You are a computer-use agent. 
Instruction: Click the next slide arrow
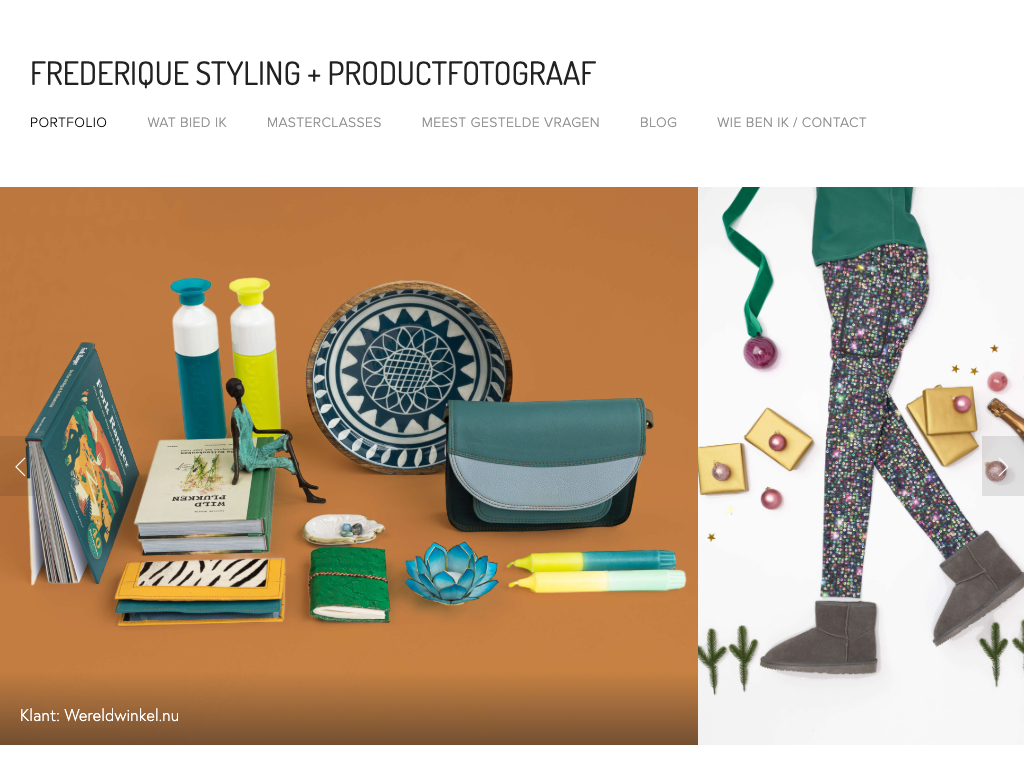pos(1002,466)
